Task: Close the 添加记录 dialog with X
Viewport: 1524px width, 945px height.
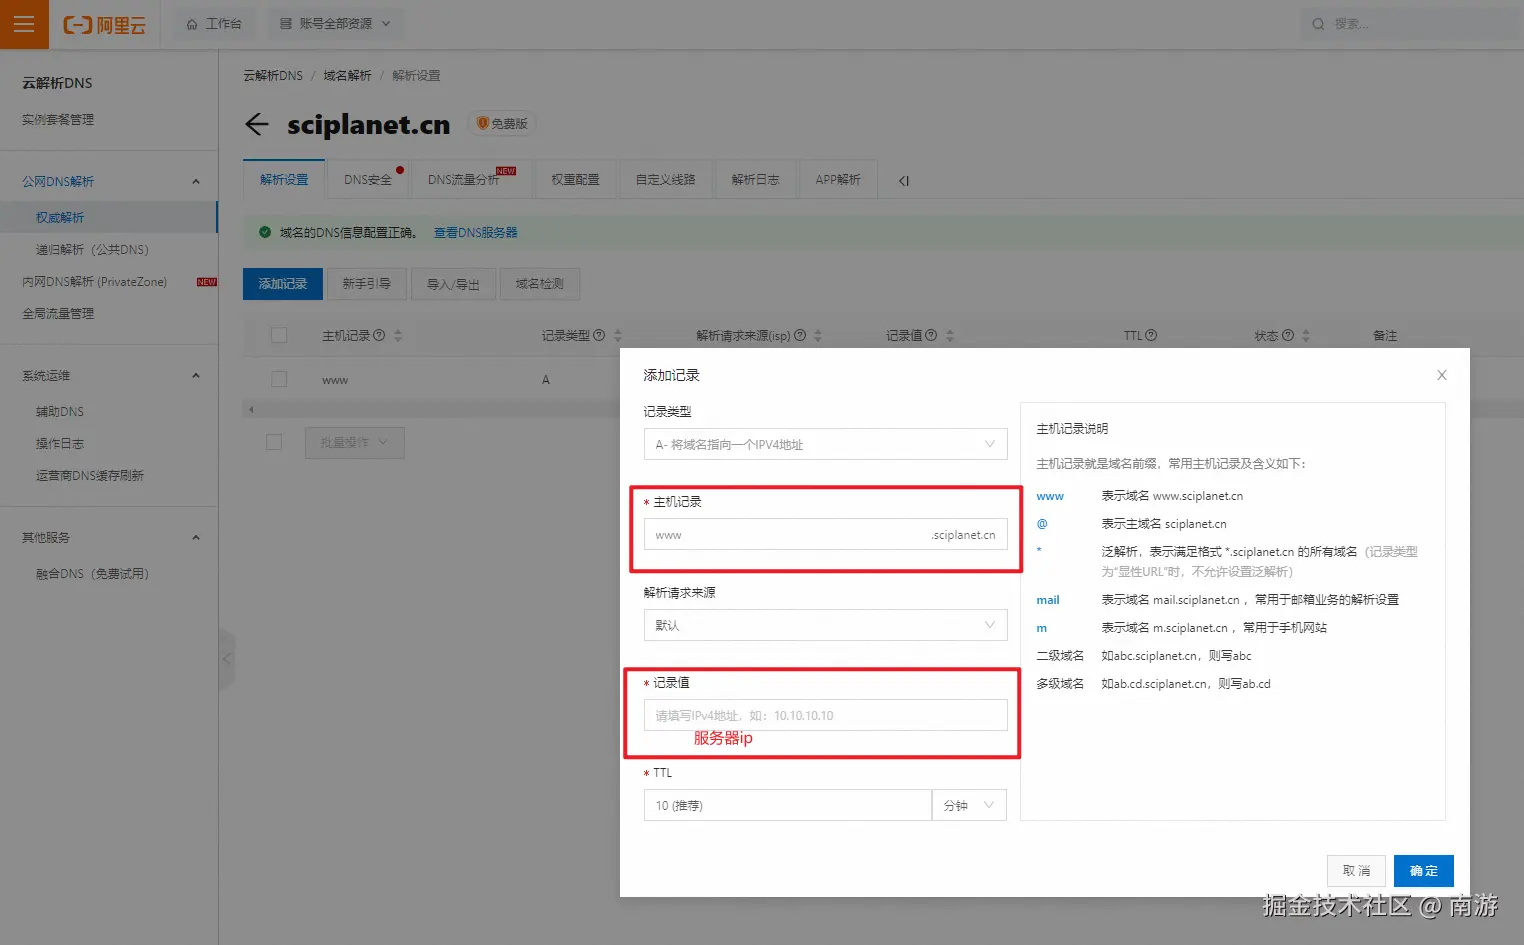Action: (x=1441, y=375)
